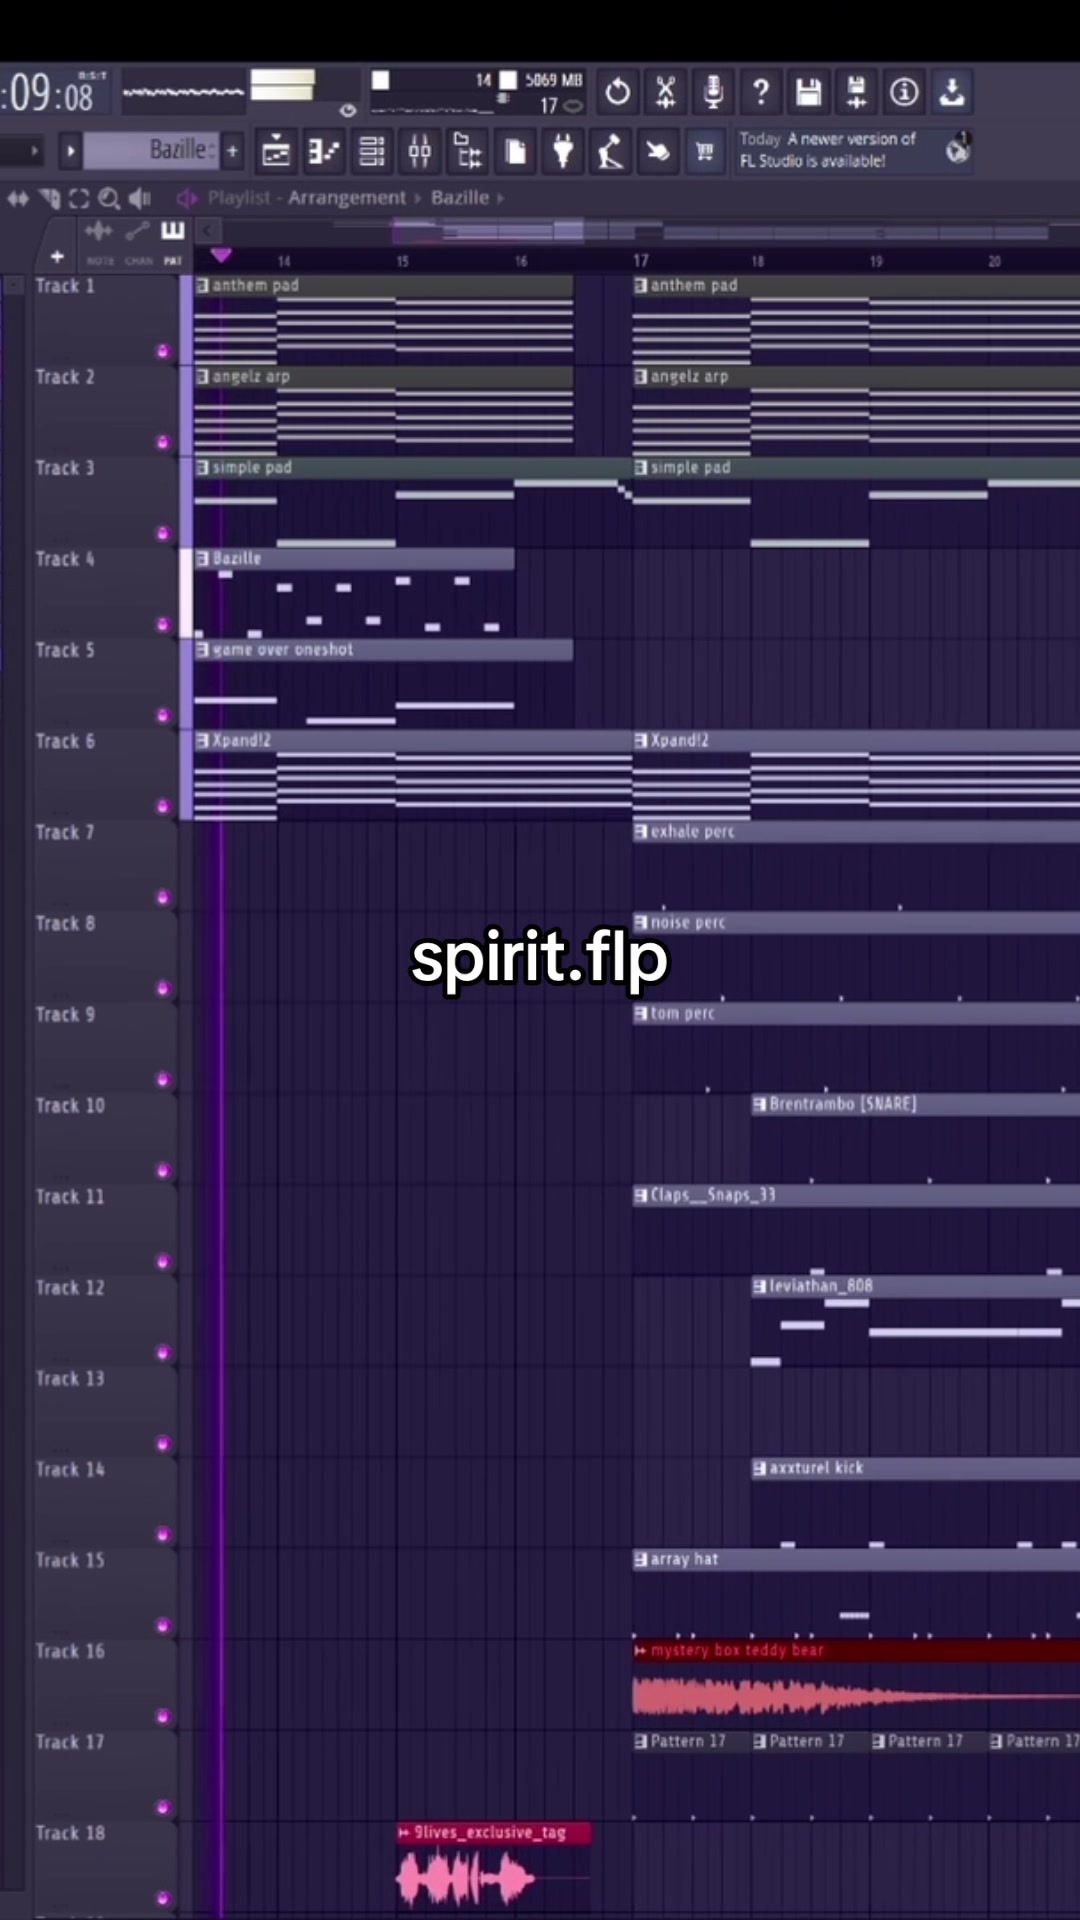Screen dimensions: 1080x1920
Task: Open the Browser view icon
Action: pos(468,152)
